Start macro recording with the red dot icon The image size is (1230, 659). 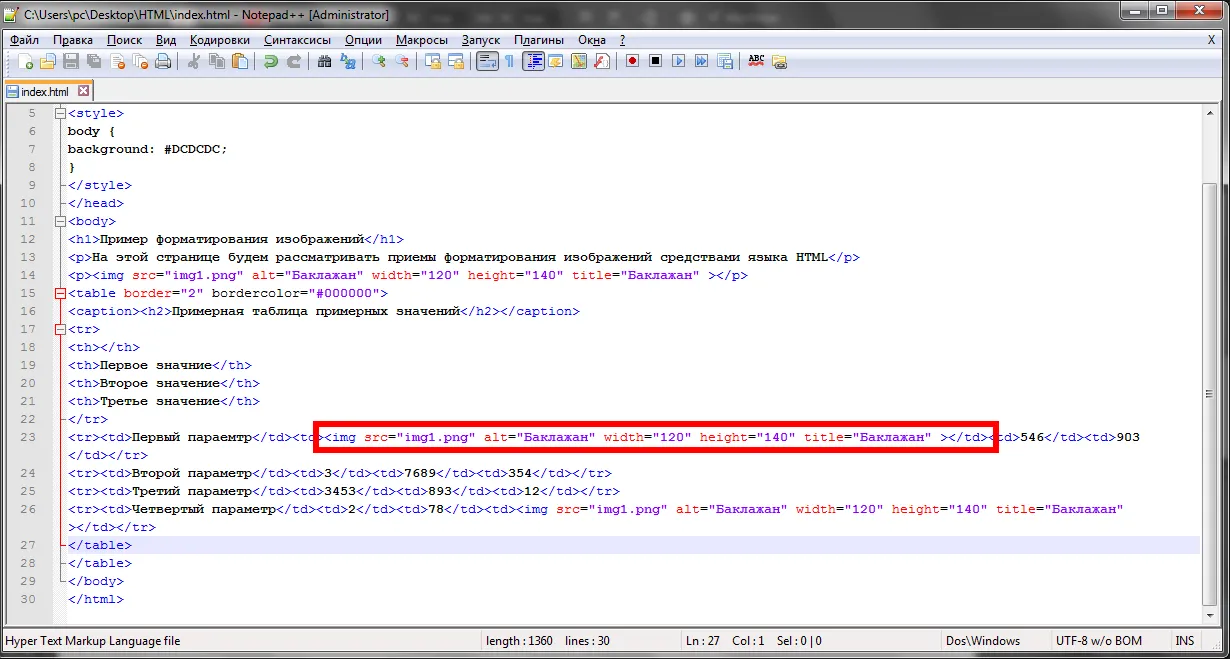pos(632,61)
